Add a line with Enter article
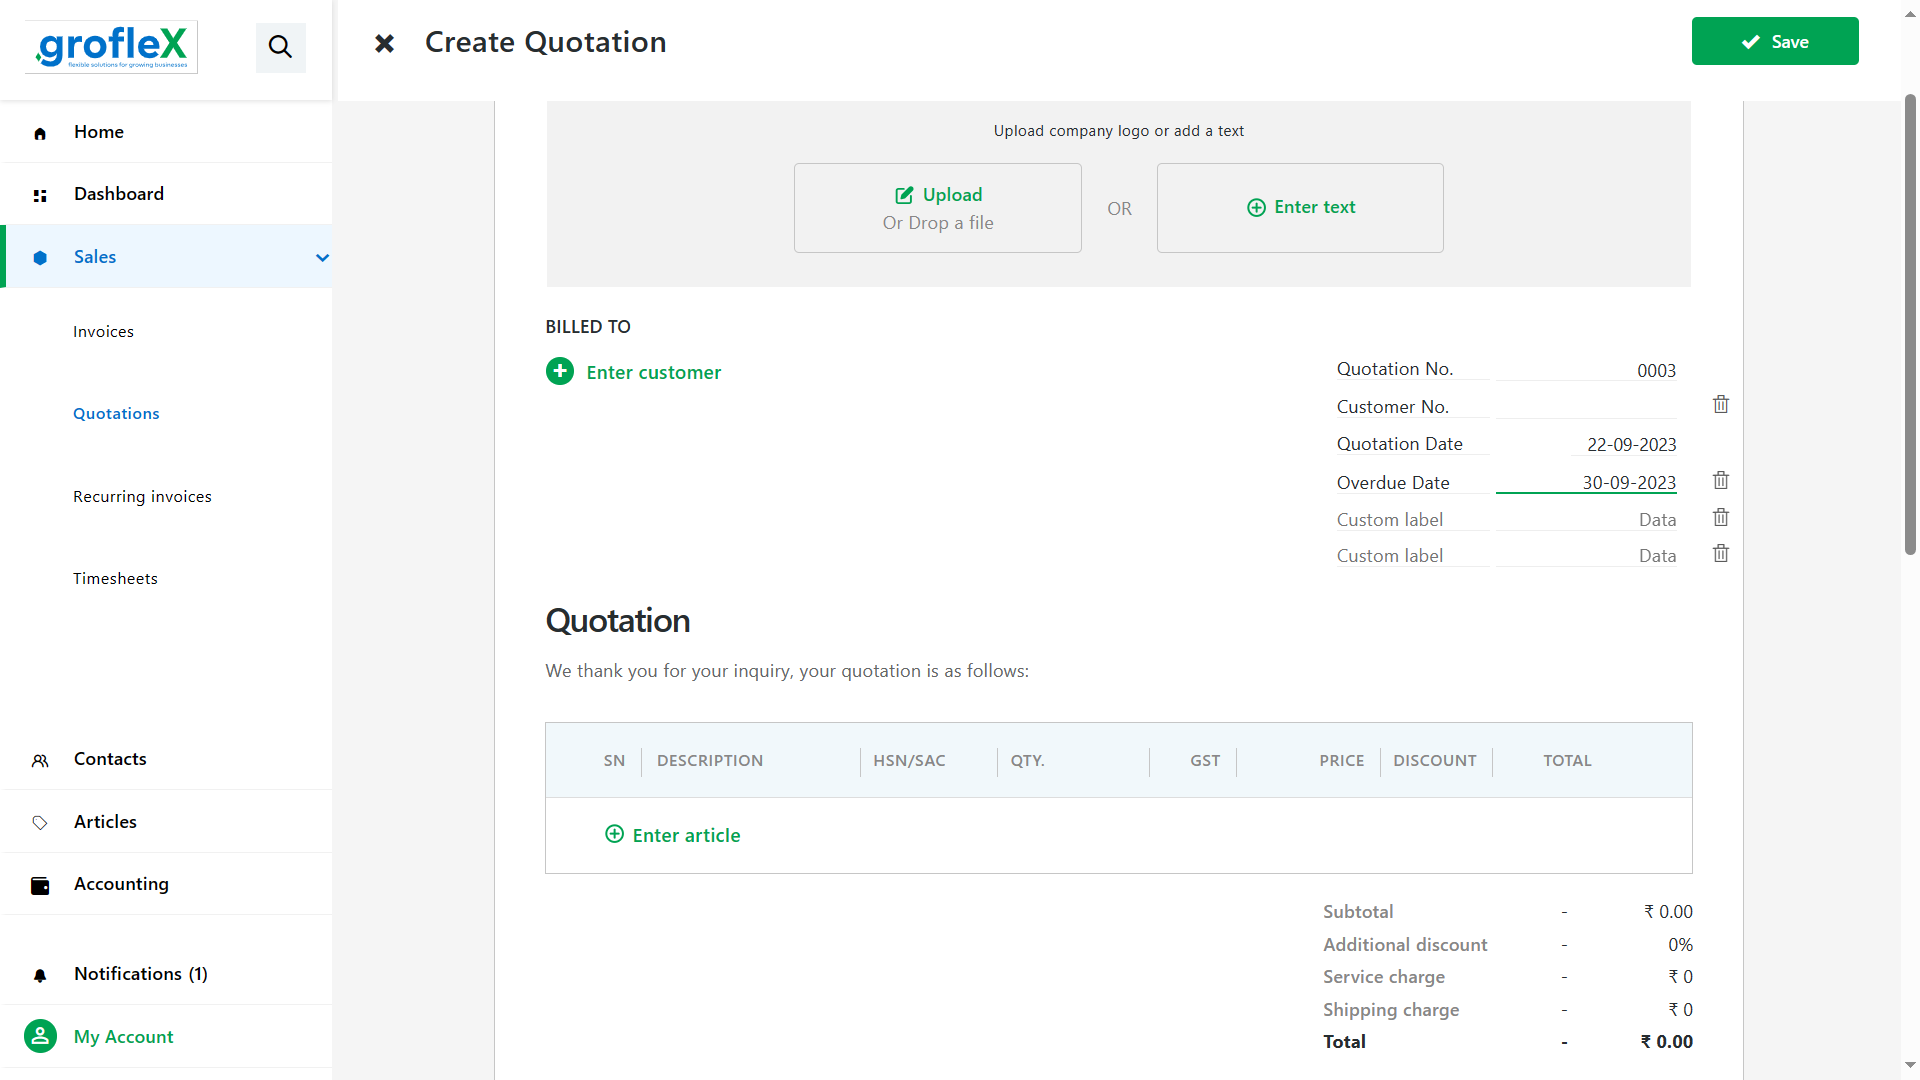 tap(673, 835)
